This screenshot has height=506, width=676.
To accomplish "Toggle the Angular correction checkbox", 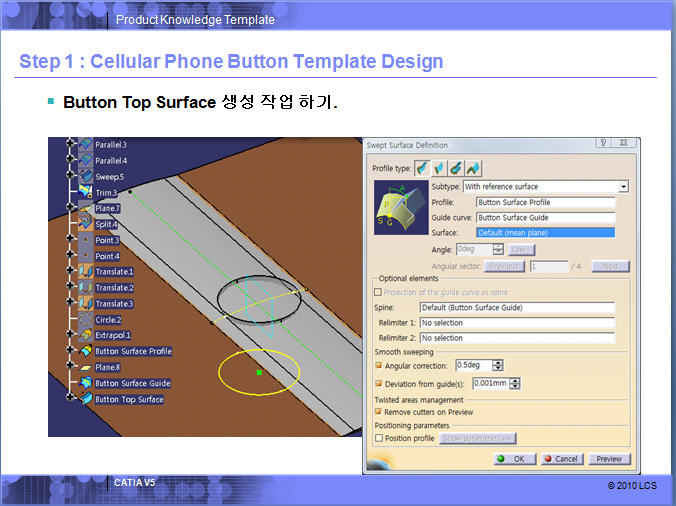I will (x=379, y=365).
